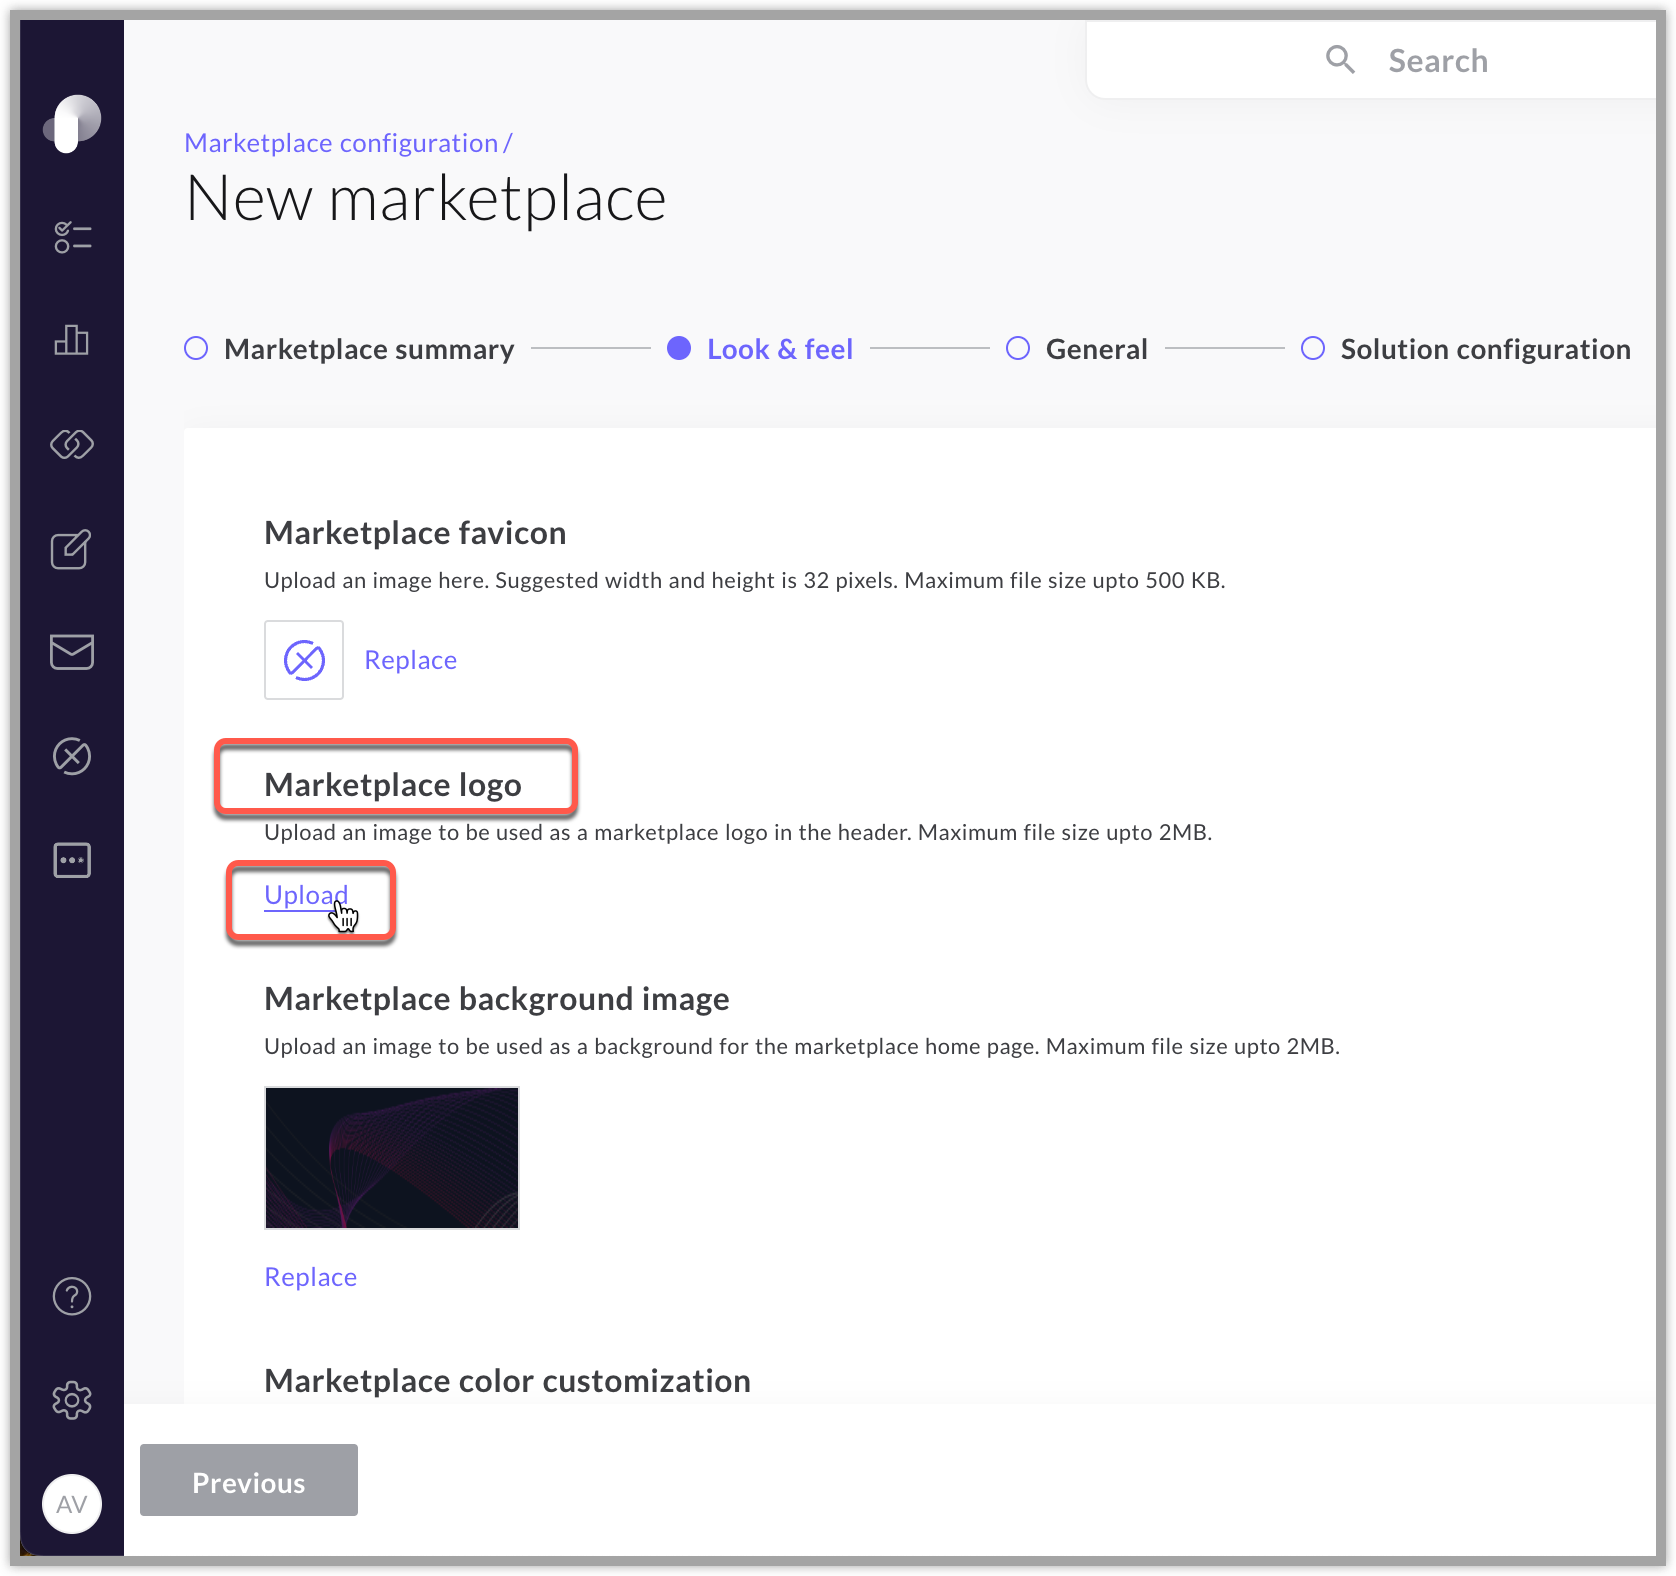The width and height of the screenshot is (1676, 1576).
Task: Open the help question-mark icon
Action: [71, 1297]
